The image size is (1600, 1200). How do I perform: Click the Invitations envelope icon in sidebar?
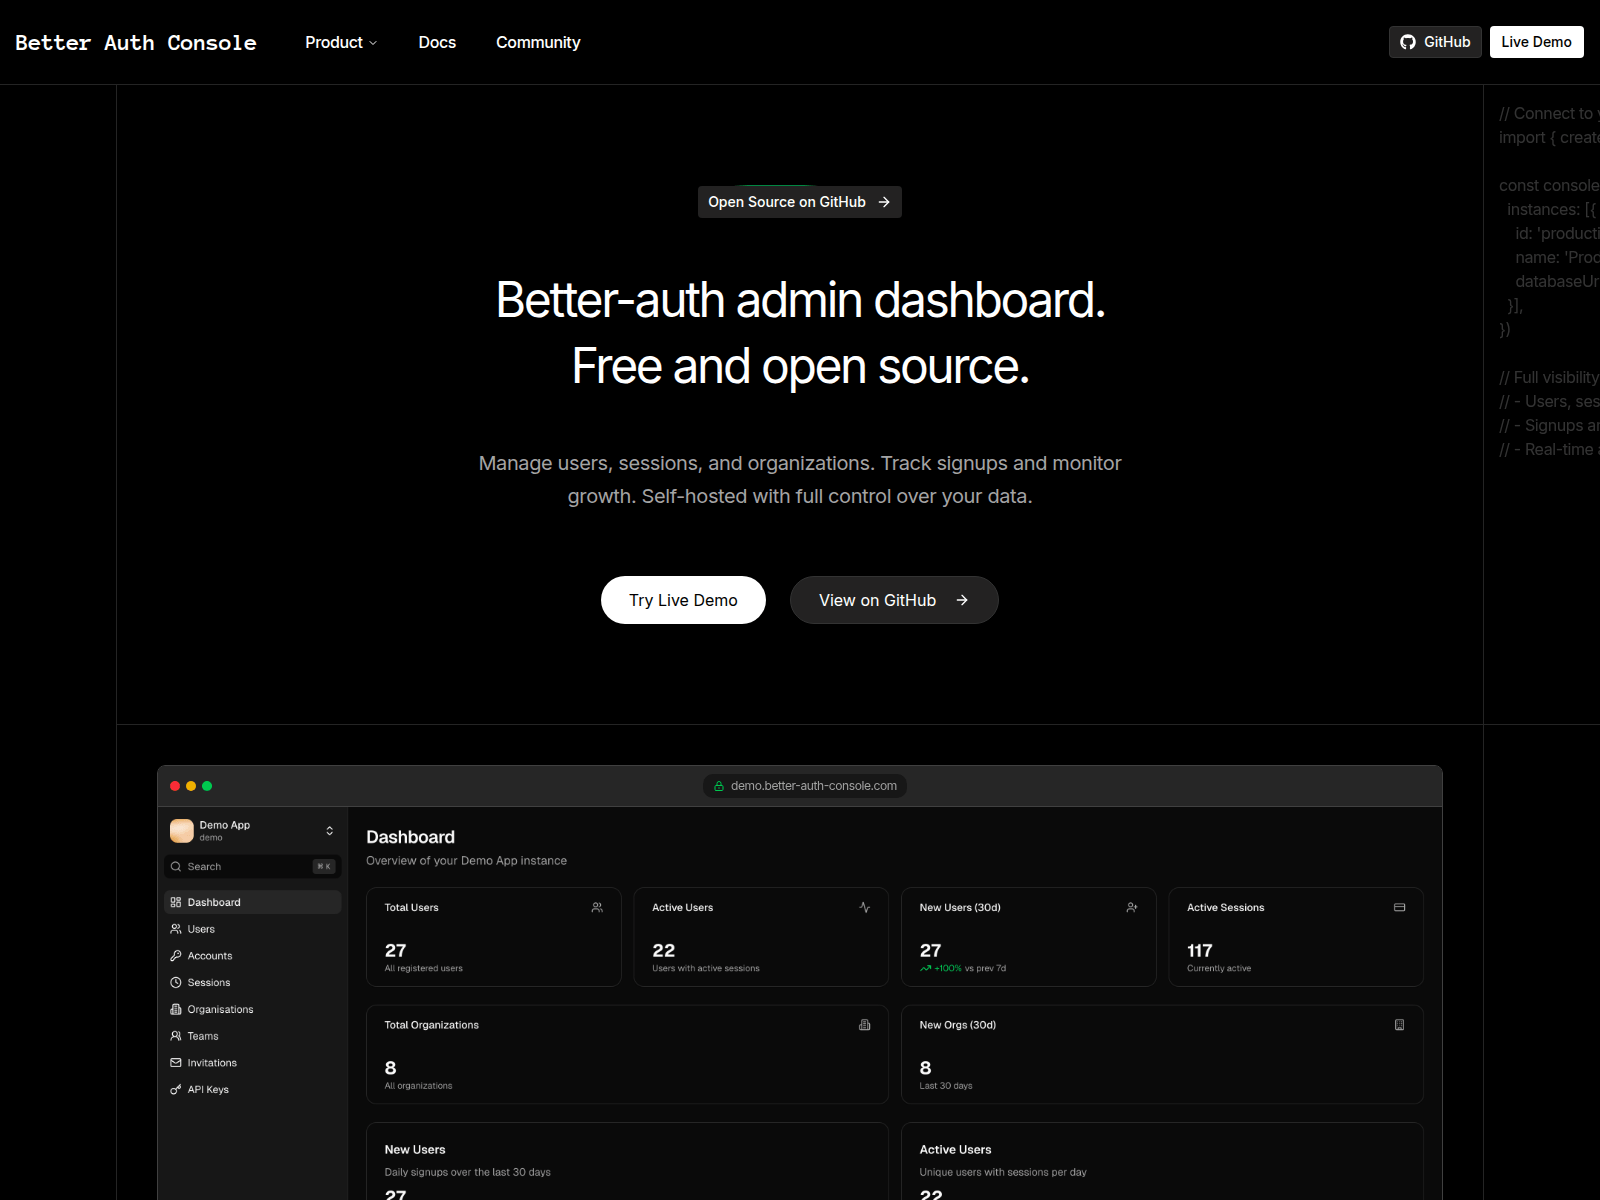(176, 1063)
